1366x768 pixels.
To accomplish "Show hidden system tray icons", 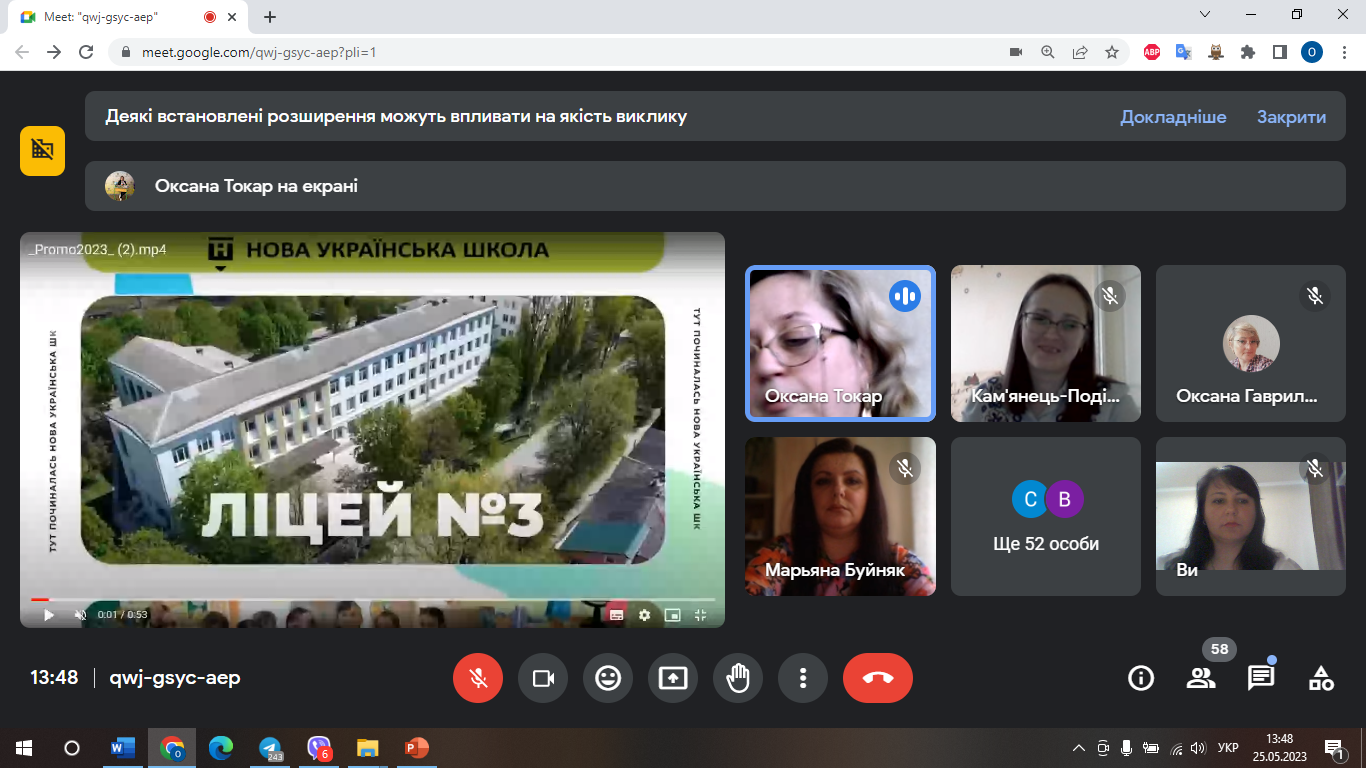I will point(1078,748).
